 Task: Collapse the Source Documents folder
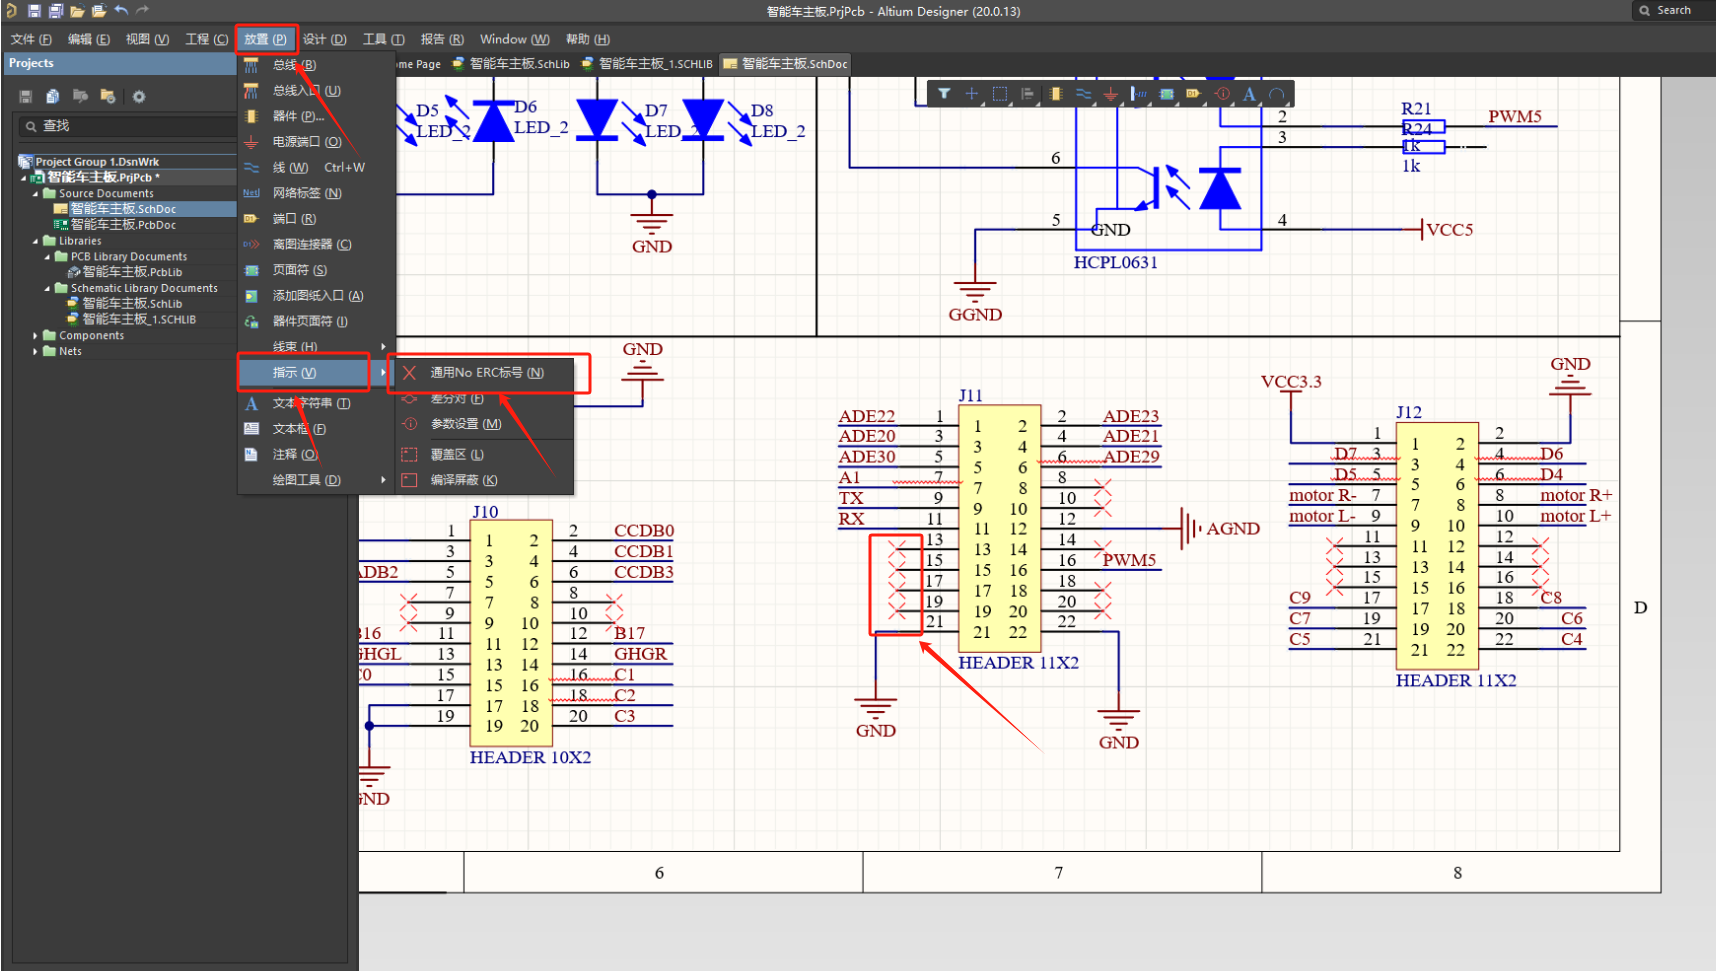35,193
